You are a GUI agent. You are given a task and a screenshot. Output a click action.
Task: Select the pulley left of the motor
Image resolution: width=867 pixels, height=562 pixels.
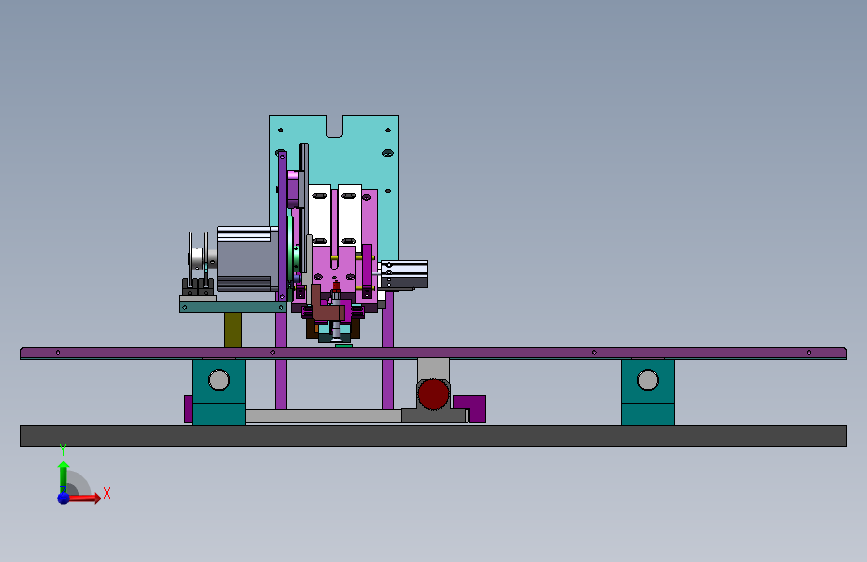[x=199, y=259]
